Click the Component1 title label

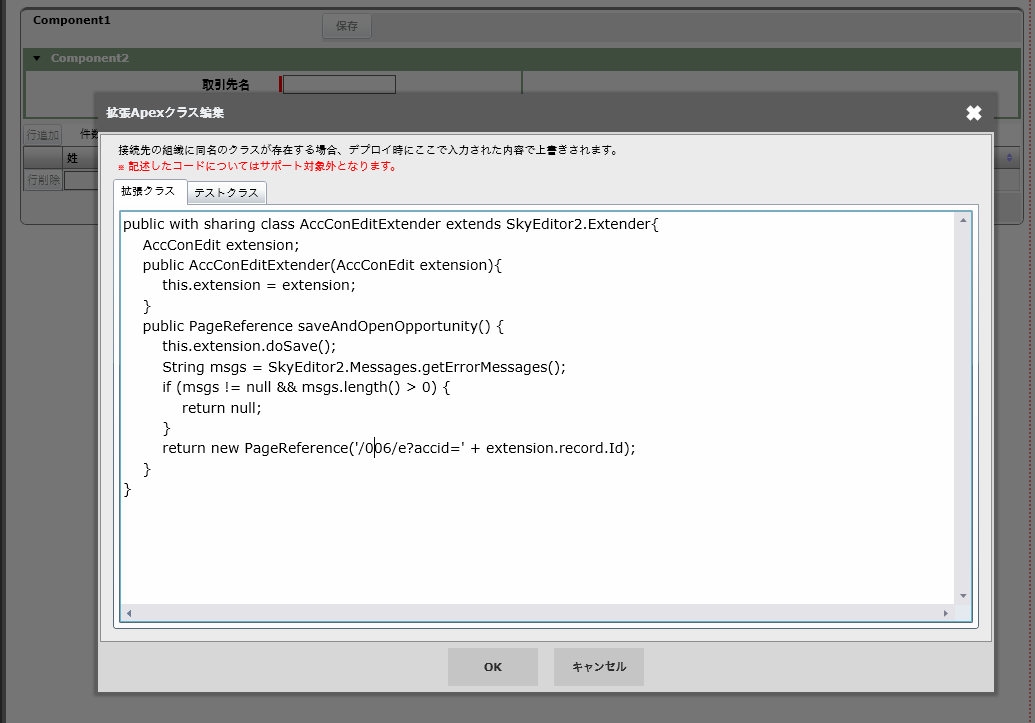[x=72, y=20]
